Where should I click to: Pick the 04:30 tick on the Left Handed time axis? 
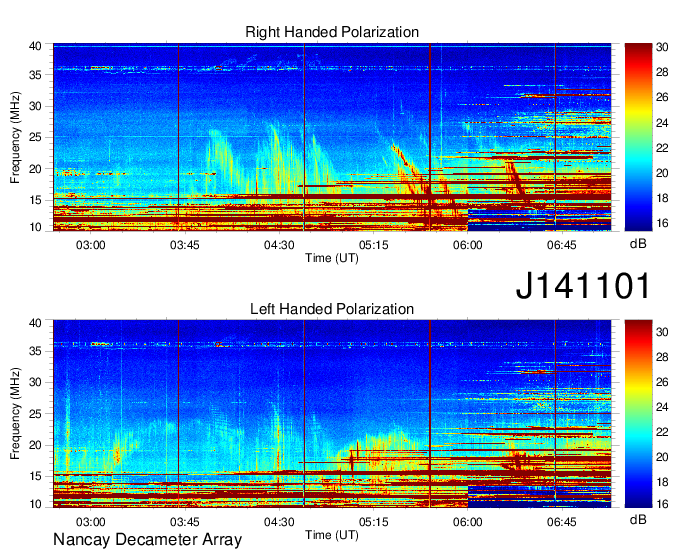(279, 522)
